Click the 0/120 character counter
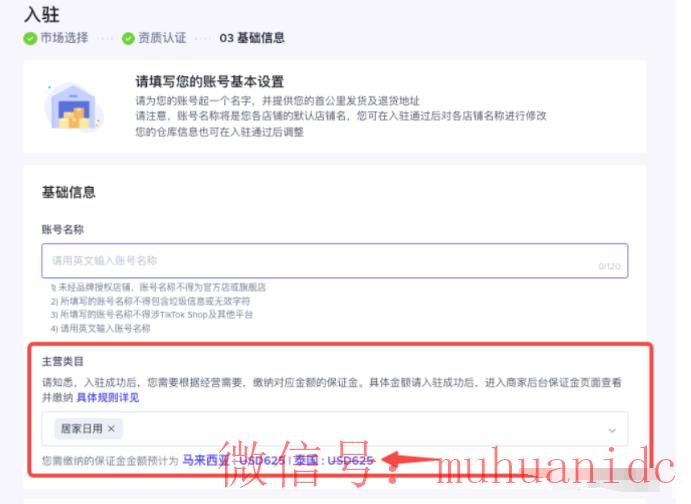This screenshot has width=691, height=504. [x=609, y=267]
